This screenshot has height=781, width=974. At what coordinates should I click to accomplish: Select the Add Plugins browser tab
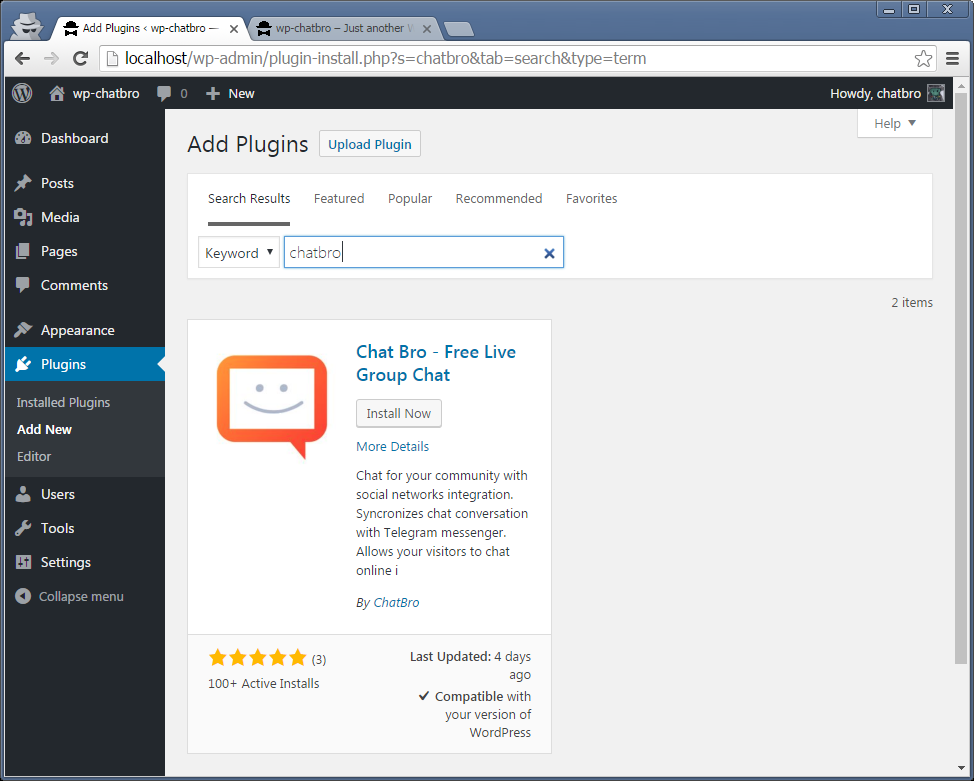[149, 29]
